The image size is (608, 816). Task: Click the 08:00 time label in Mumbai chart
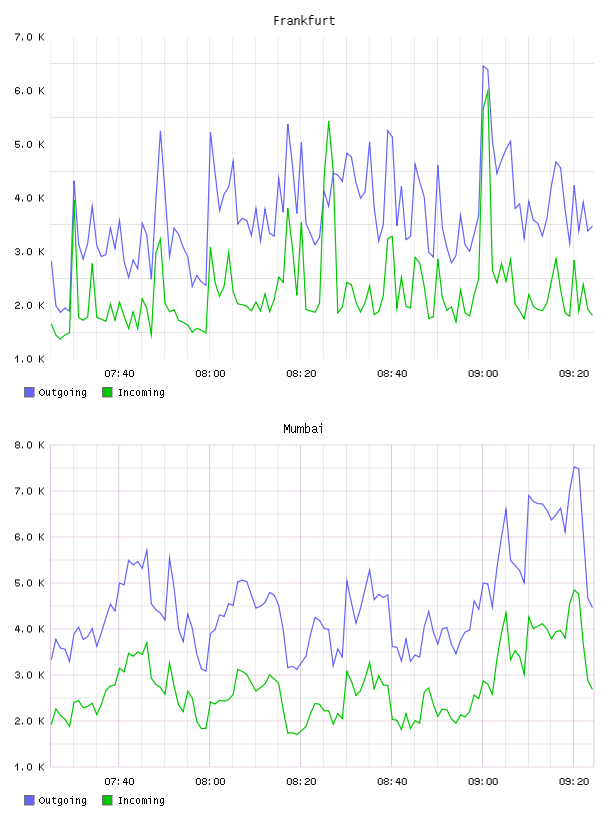pos(210,782)
